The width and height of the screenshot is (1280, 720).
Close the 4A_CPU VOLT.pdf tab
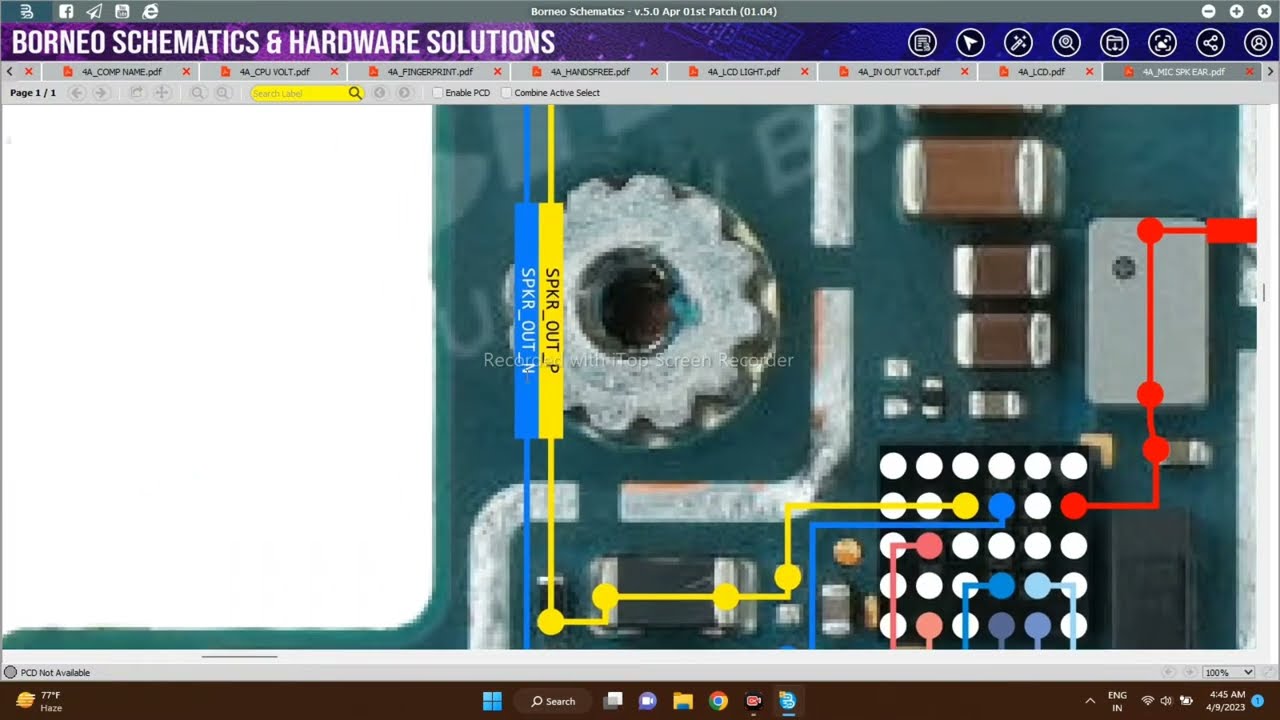pyautogui.click(x=334, y=72)
